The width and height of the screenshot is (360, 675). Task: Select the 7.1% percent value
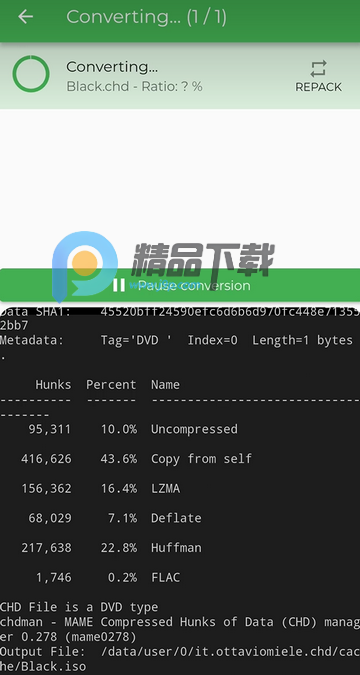(x=122, y=518)
